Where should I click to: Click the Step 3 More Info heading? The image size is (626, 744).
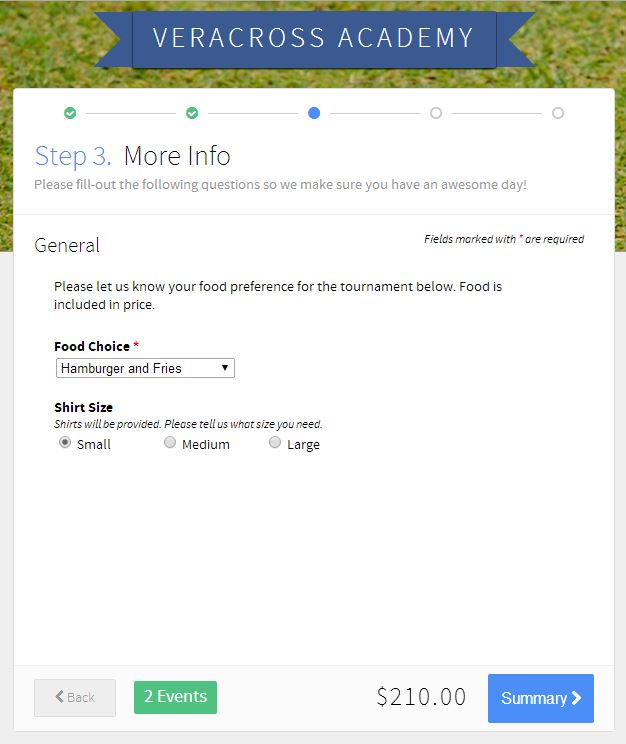tap(133, 156)
